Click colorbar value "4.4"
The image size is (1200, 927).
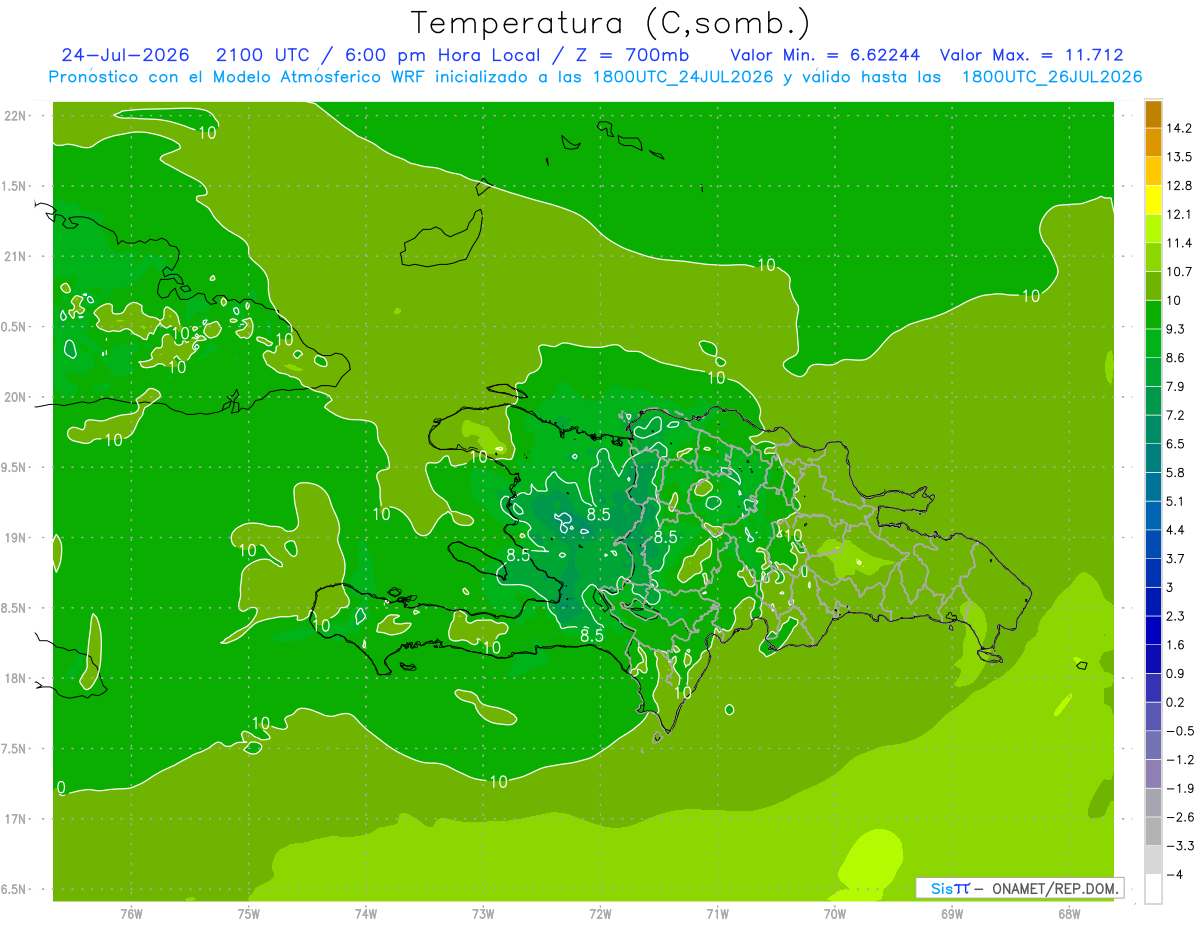(x=1176, y=530)
